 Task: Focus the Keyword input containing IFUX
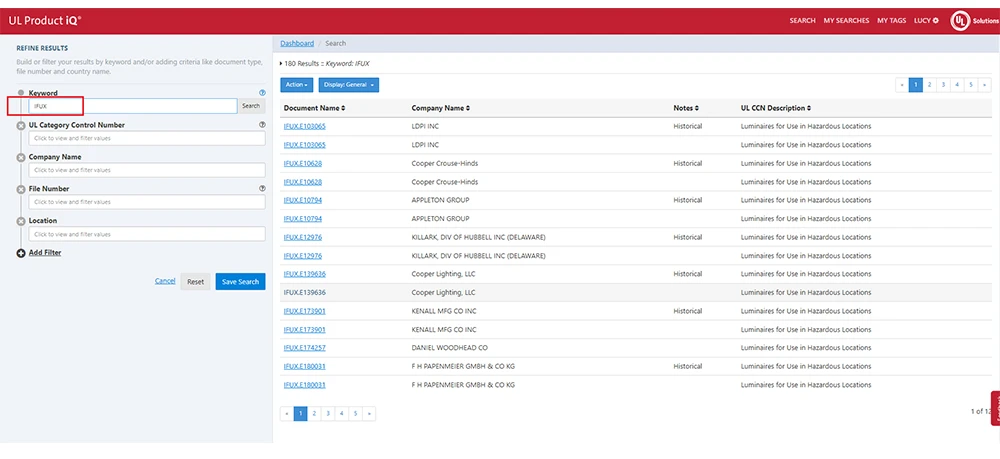point(133,106)
